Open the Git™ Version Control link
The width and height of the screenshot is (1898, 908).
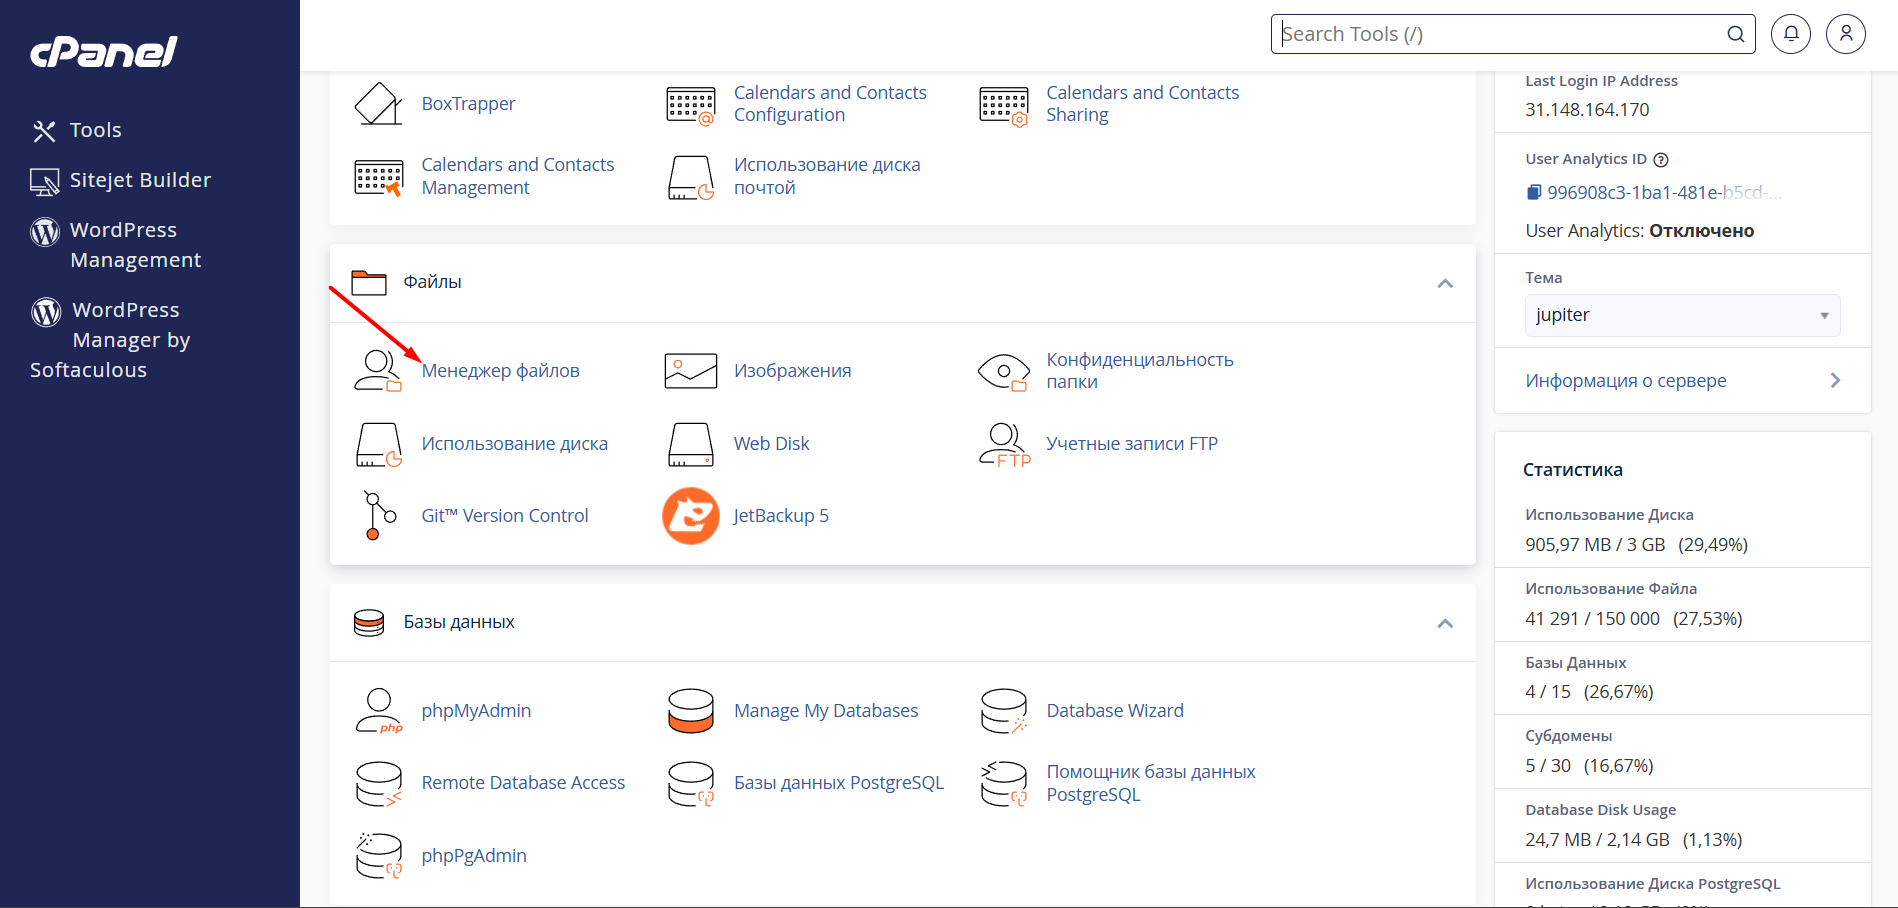[x=505, y=516]
